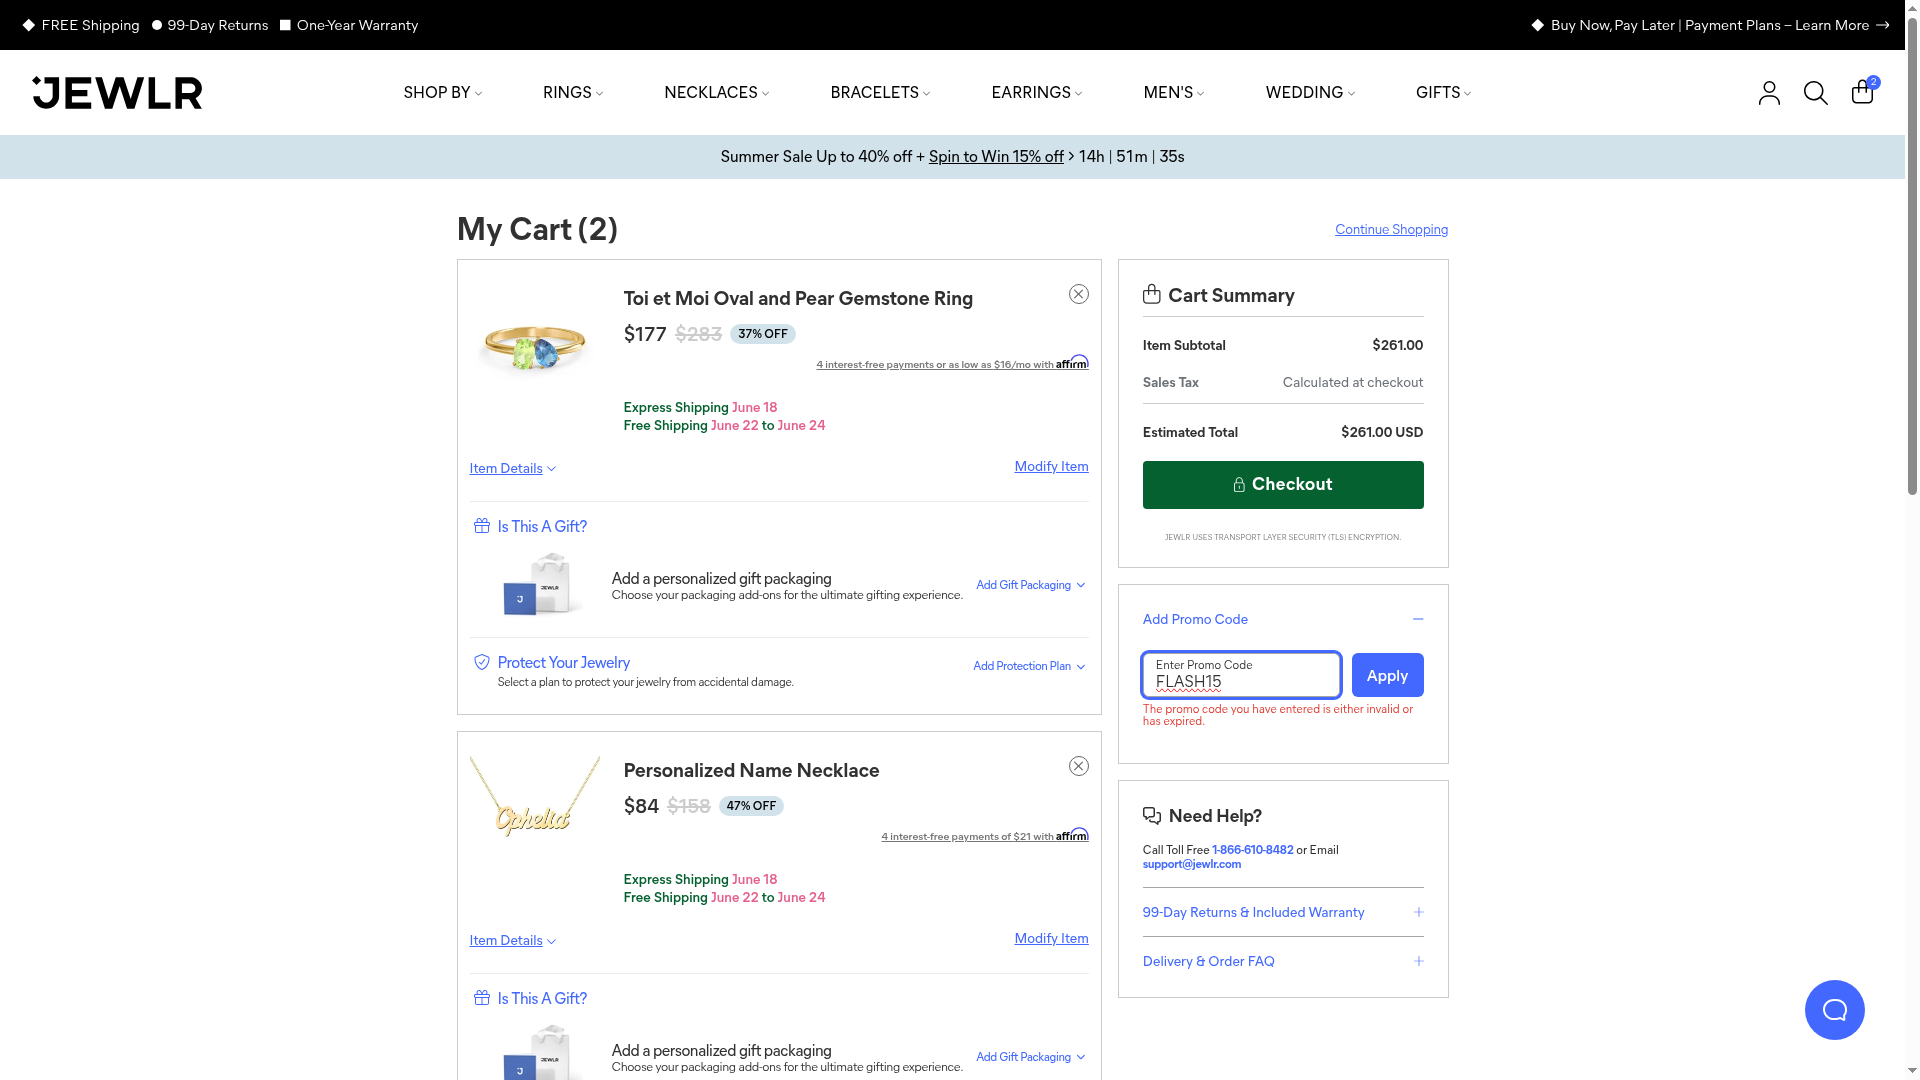
Task: Expand Item Details for the name necklace
Action: point(513,940)
